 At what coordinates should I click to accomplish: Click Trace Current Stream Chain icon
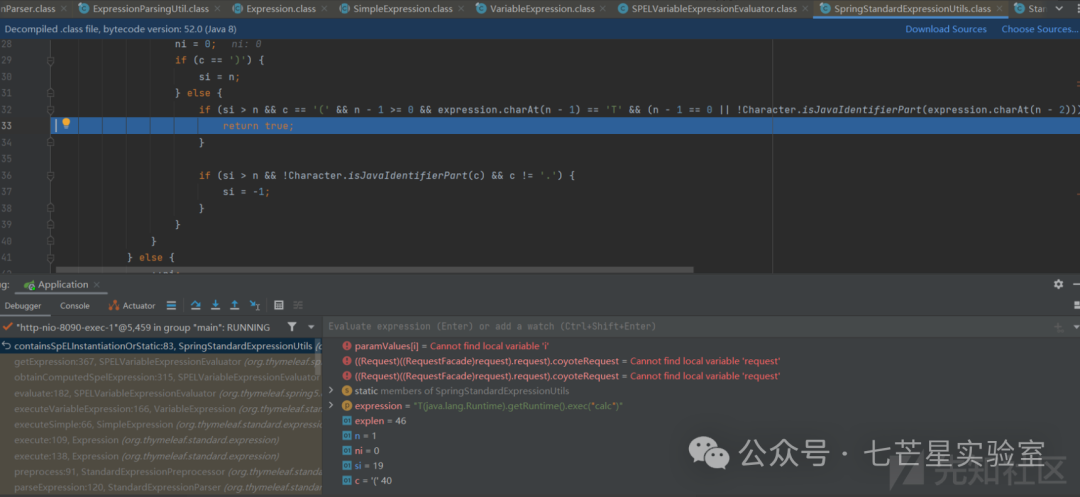298,306
